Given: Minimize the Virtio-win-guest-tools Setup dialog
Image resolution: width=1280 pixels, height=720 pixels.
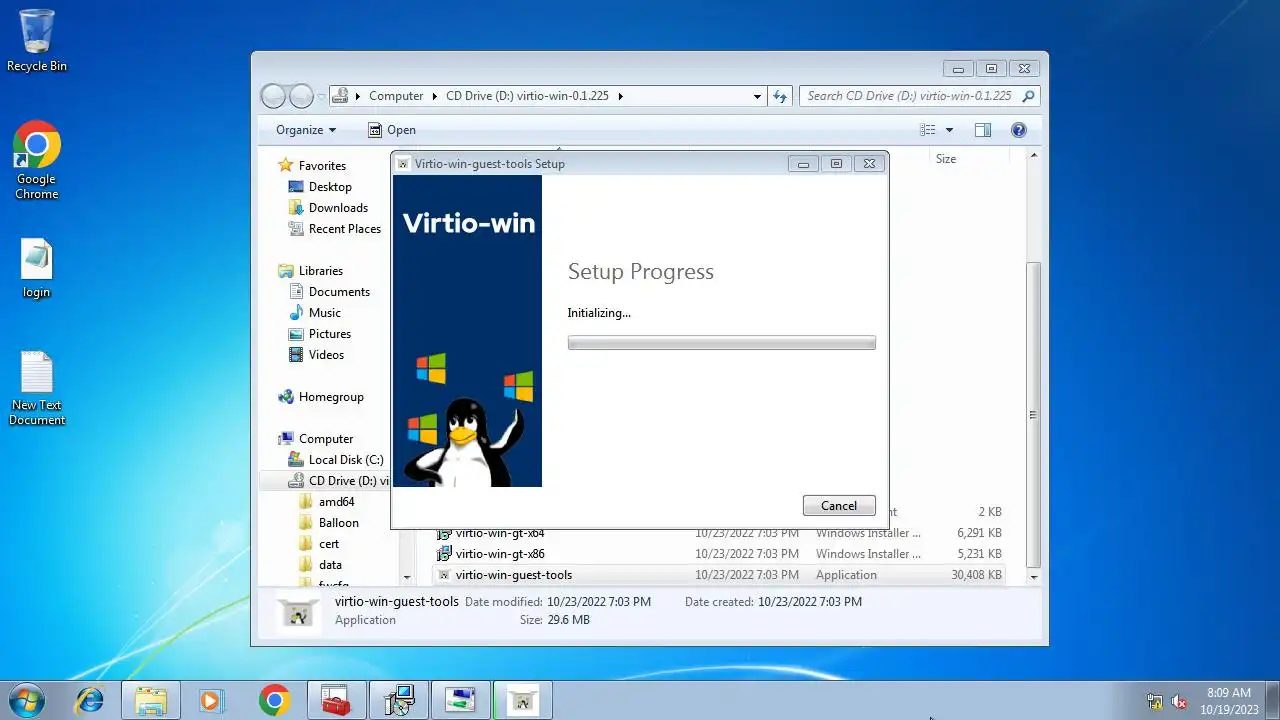Looking at the screenshot, I should coord(803,164).
